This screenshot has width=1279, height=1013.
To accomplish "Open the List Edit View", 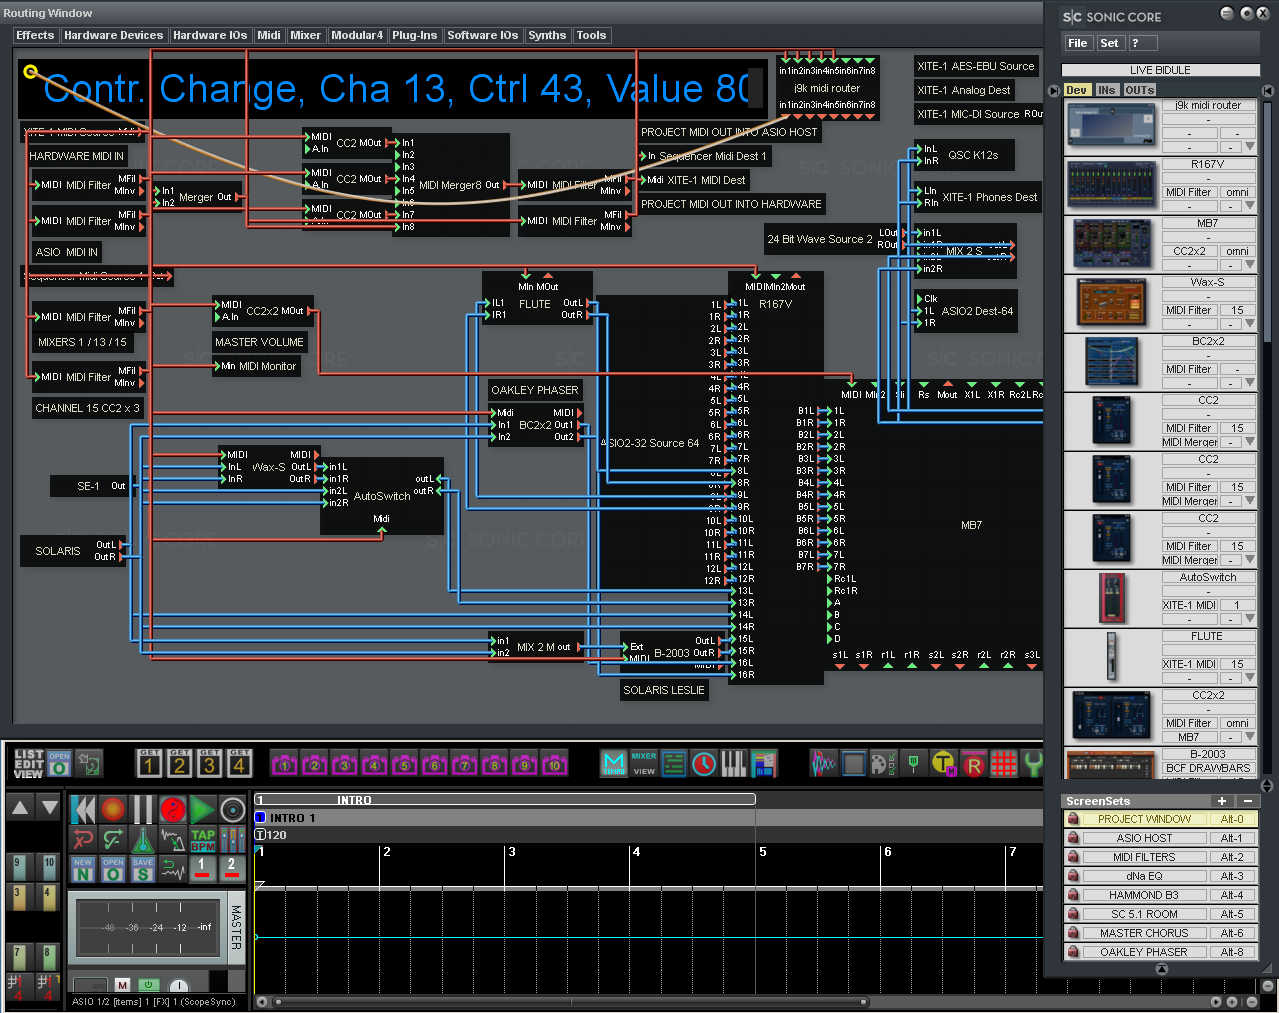I will (28, 763).
